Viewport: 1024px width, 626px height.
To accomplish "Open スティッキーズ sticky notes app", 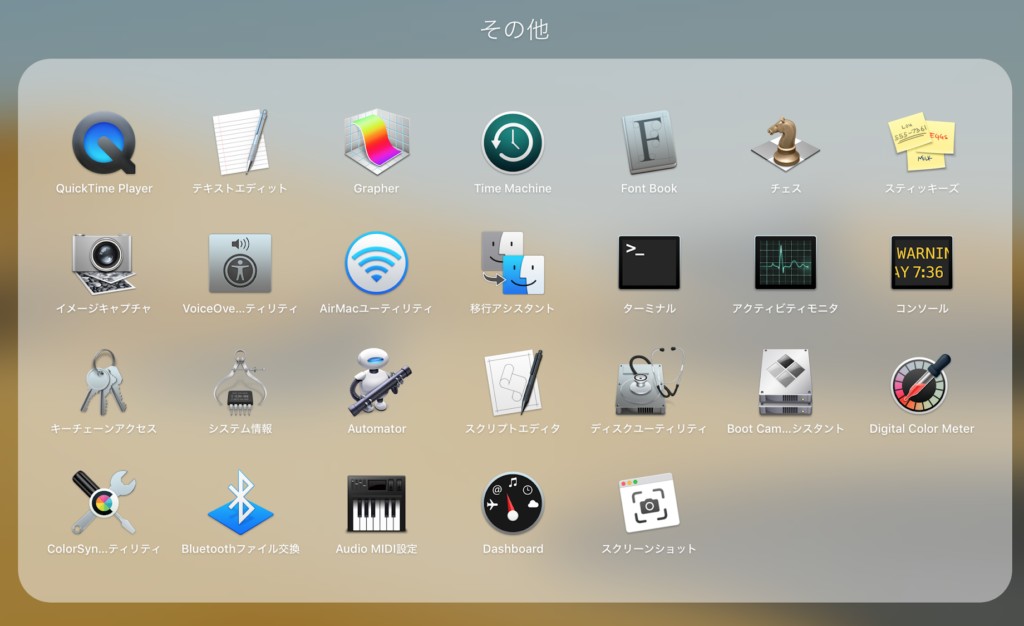I will [x=921, y=143].
